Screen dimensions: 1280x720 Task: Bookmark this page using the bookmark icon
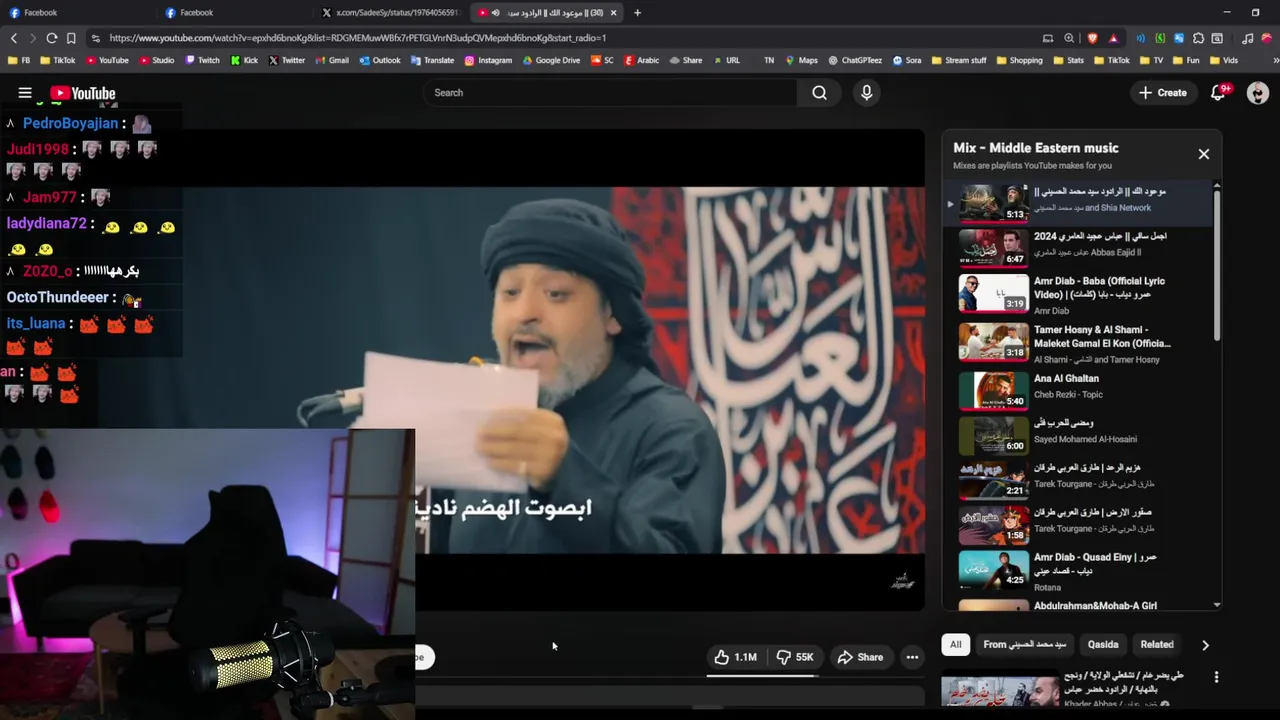click(71, 38)
